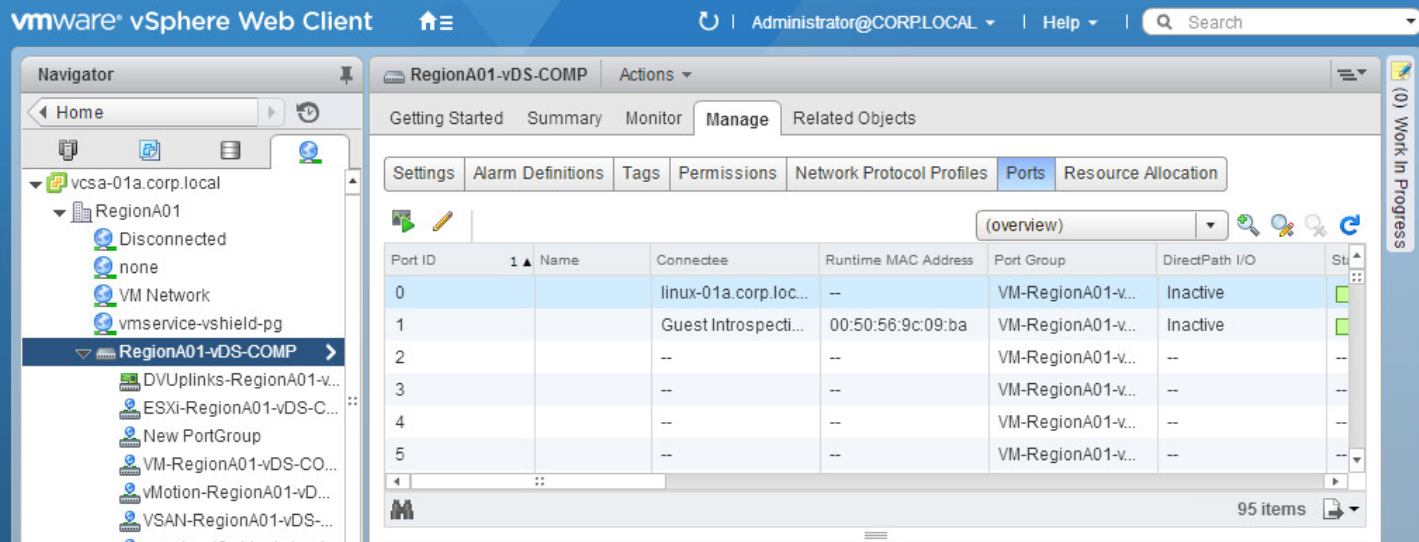Switch to VMs and Templates navigator tab
Viewport: 1419px width, 542px height.
tap(149, 150)
